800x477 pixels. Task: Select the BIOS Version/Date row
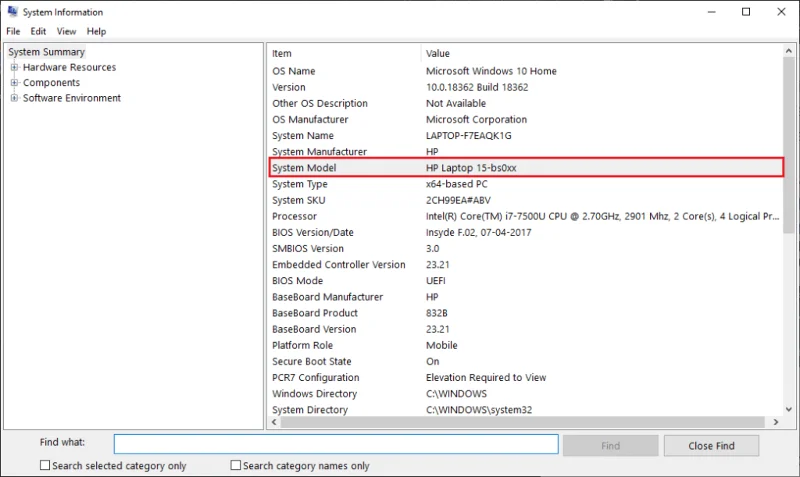(526, 233)
